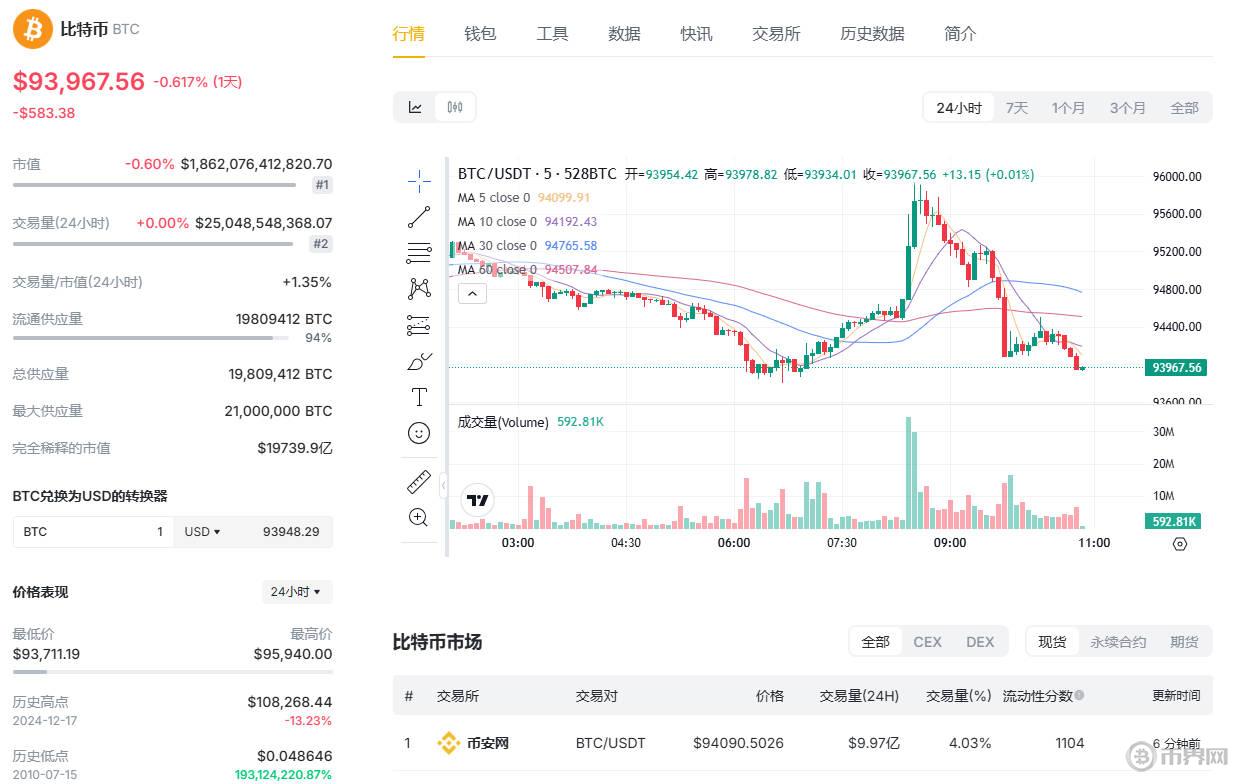Open the 历史数据 menu item
The image size is (1239, 784).
tap(871, 33)
